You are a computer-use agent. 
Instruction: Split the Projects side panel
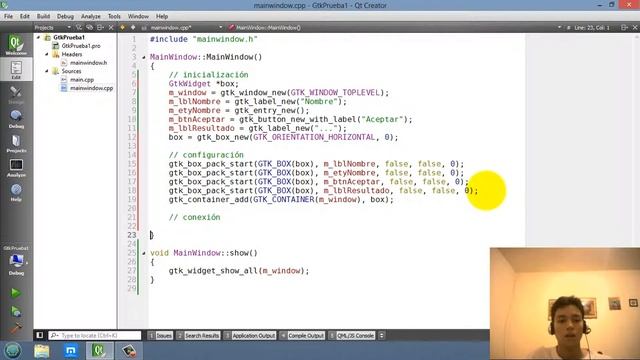(x=100, y=27)
